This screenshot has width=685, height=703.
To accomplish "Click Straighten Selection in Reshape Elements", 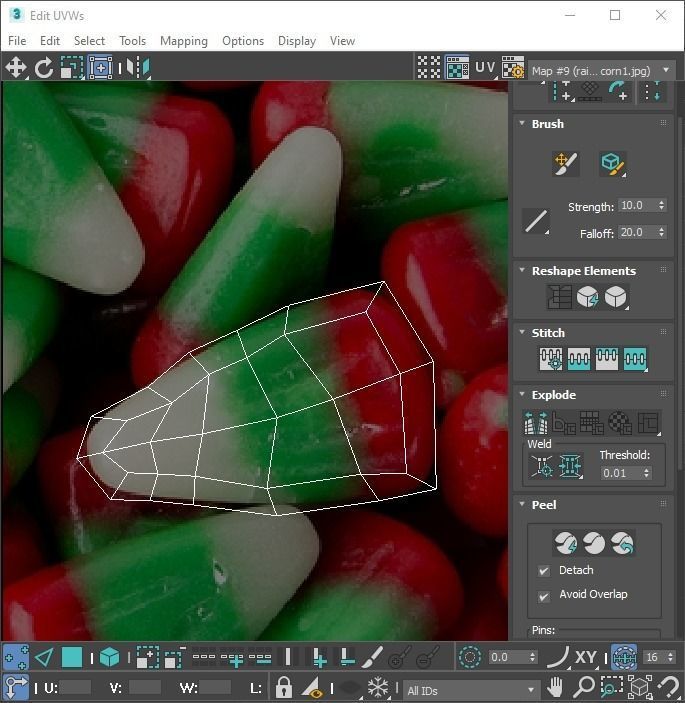I will [559, 297].
